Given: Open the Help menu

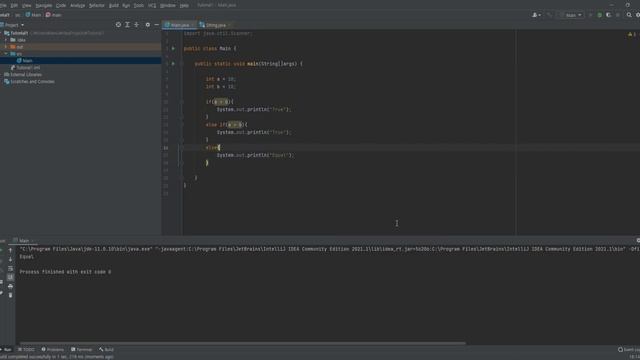Looking at the screenshot, I should (184, 5).
